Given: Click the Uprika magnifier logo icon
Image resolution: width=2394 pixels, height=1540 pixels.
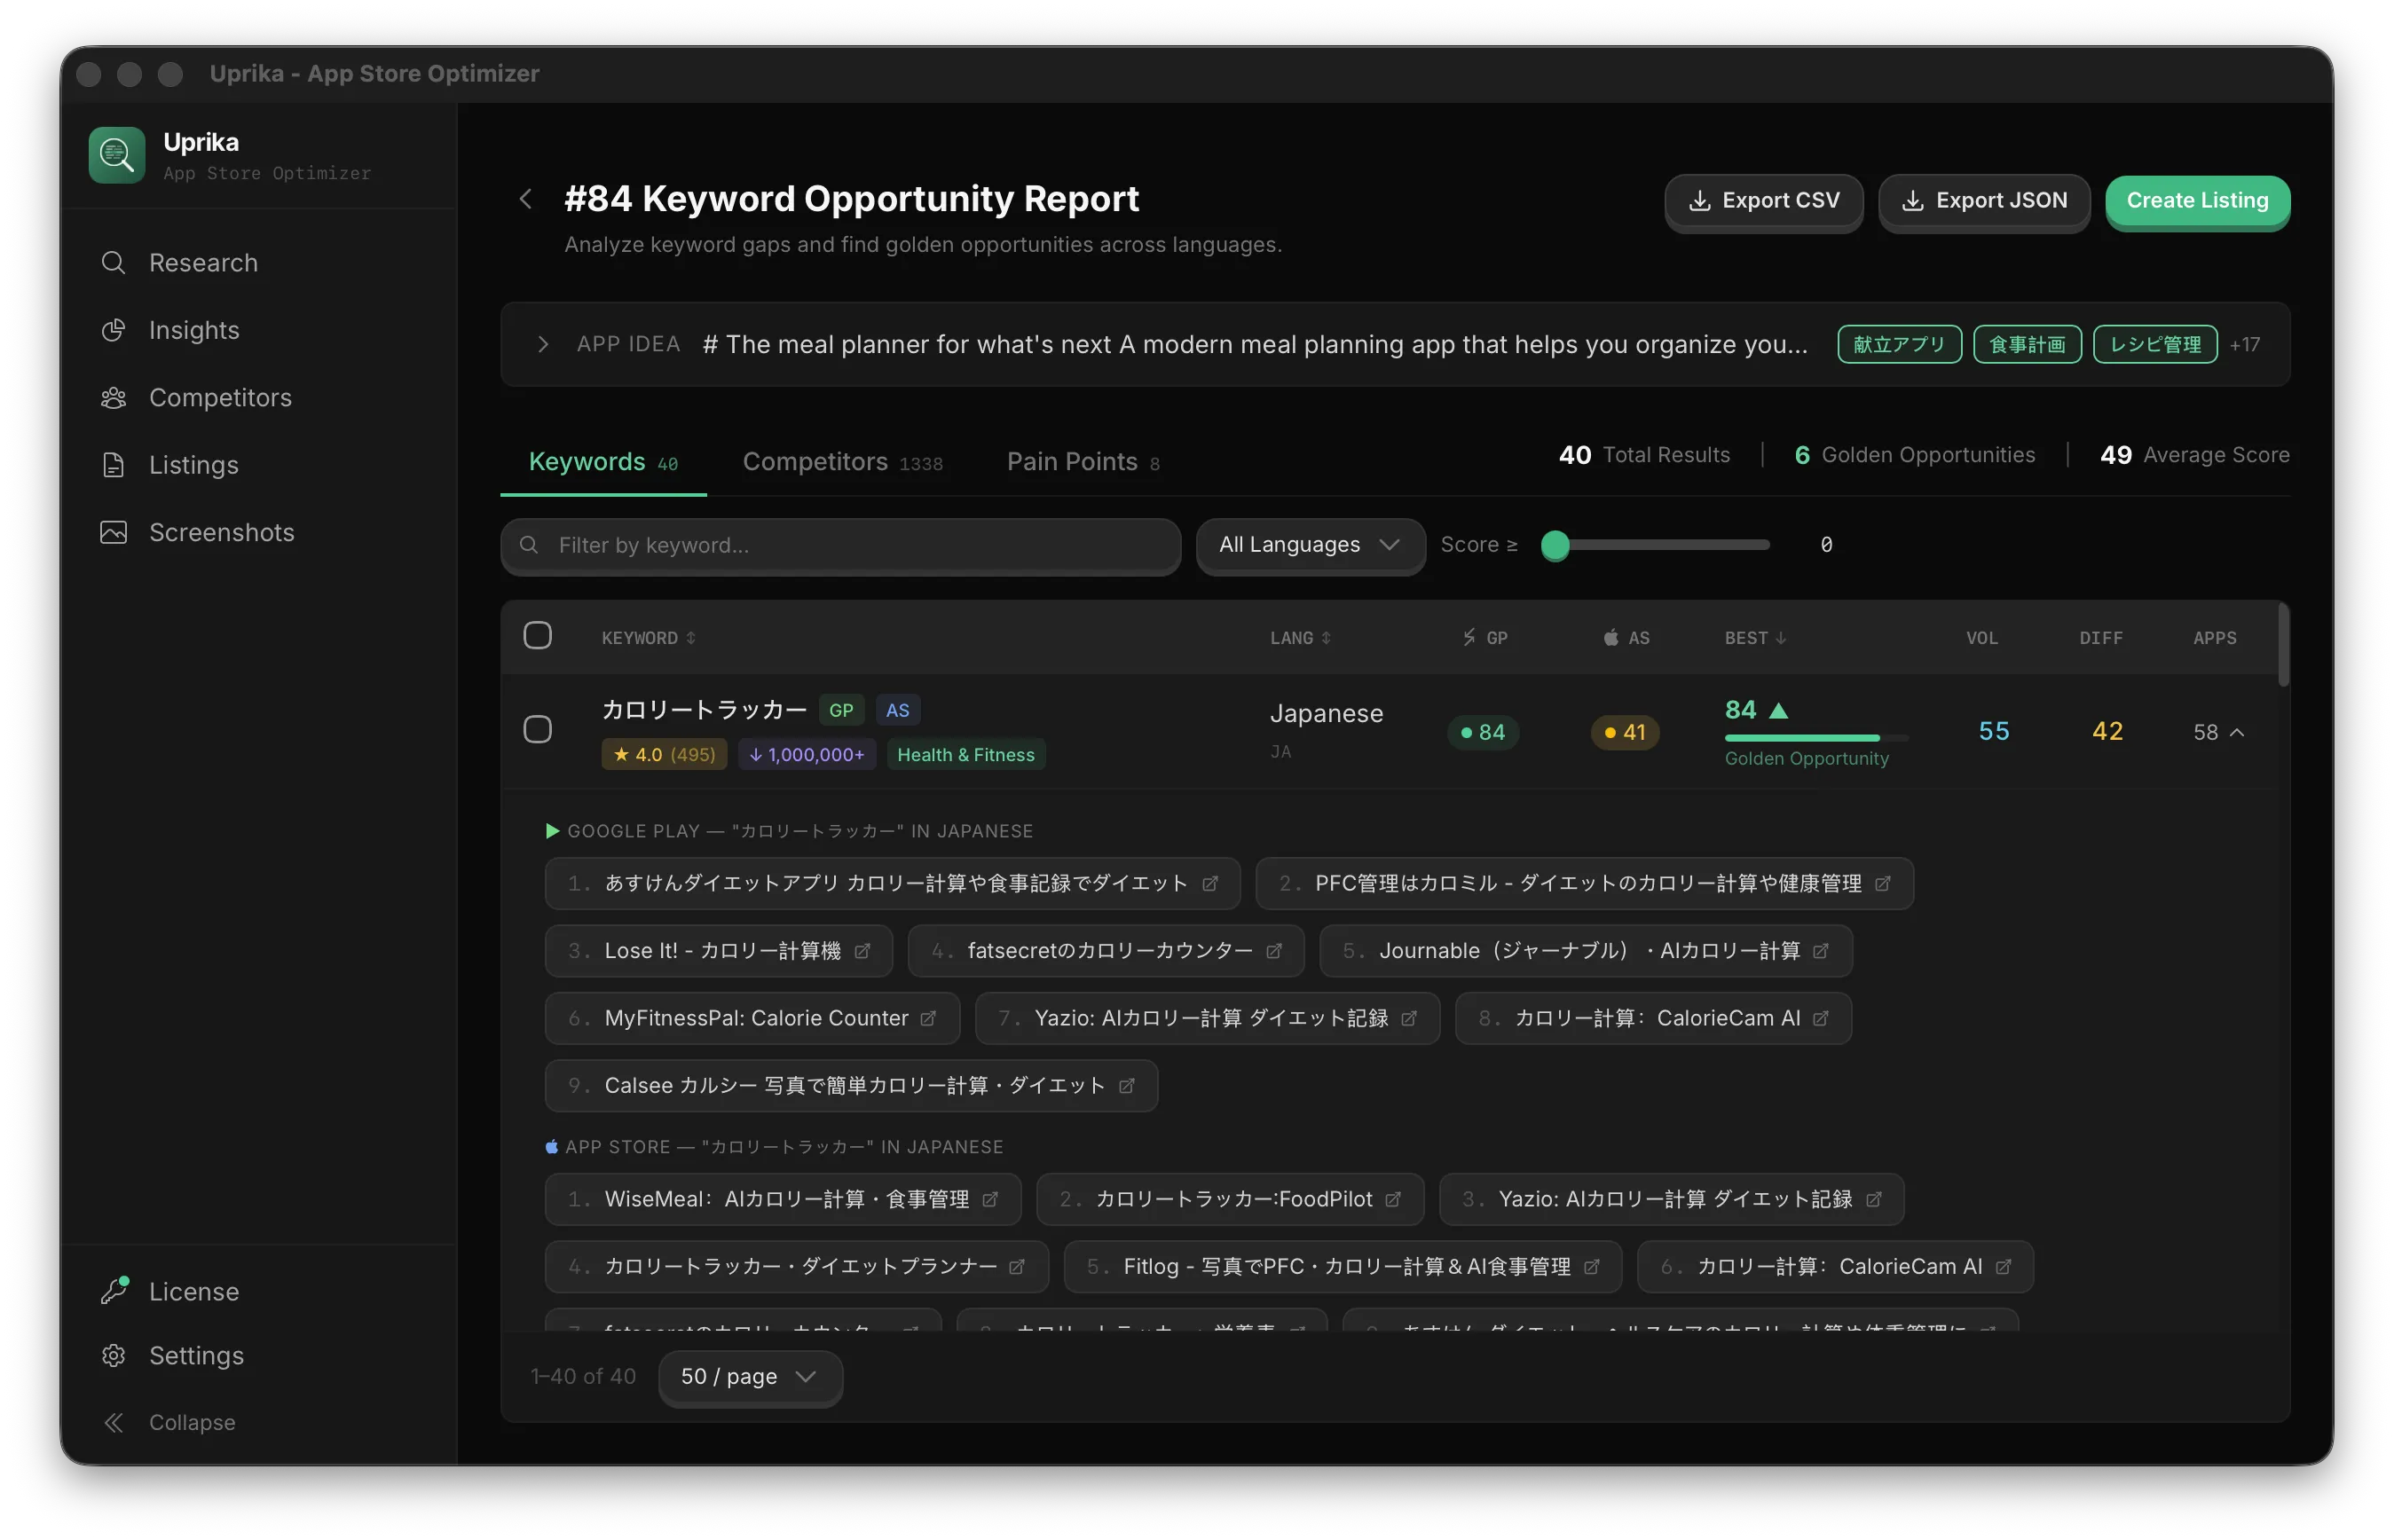Looking at the screenshot, I should pyautogui.click(x=117, y=155).
